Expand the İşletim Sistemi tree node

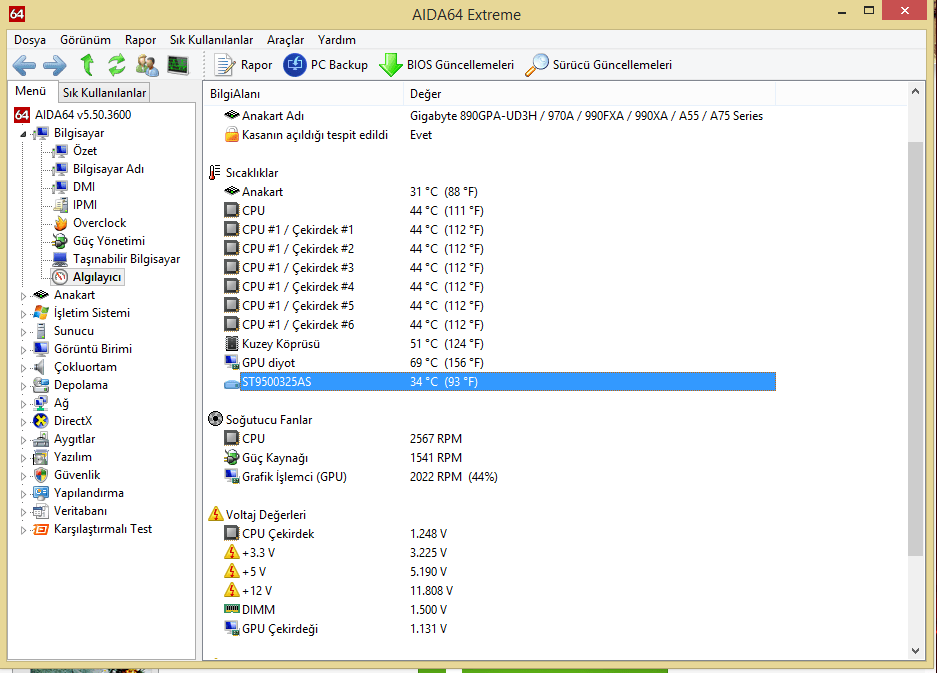pyautogui.click(x=23, y=314)
